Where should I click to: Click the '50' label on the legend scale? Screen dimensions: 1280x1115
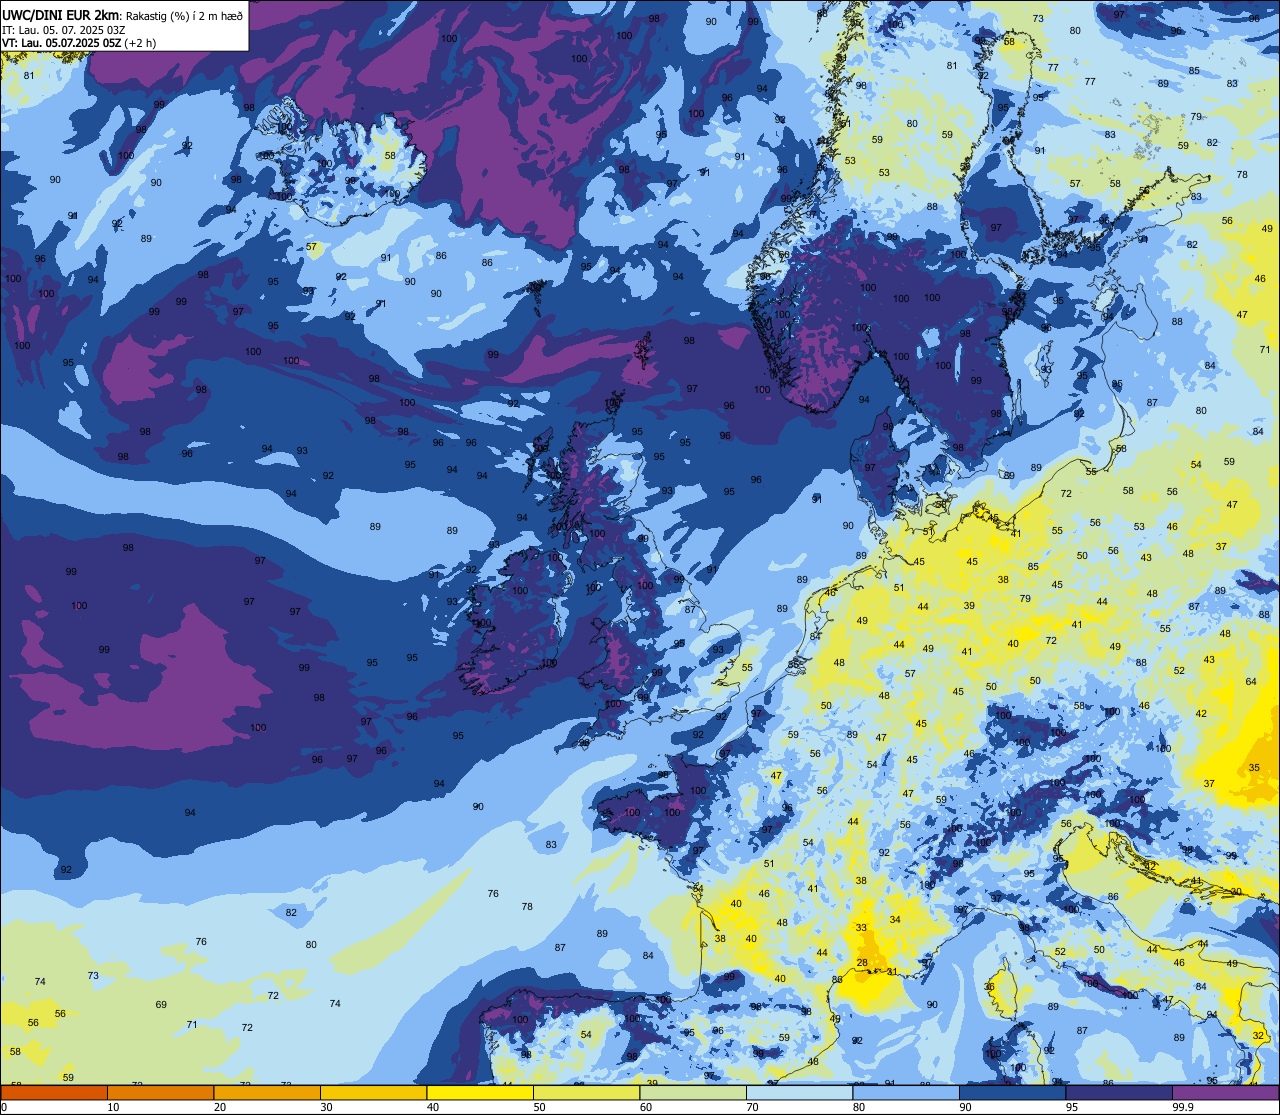coord(539,1107)
